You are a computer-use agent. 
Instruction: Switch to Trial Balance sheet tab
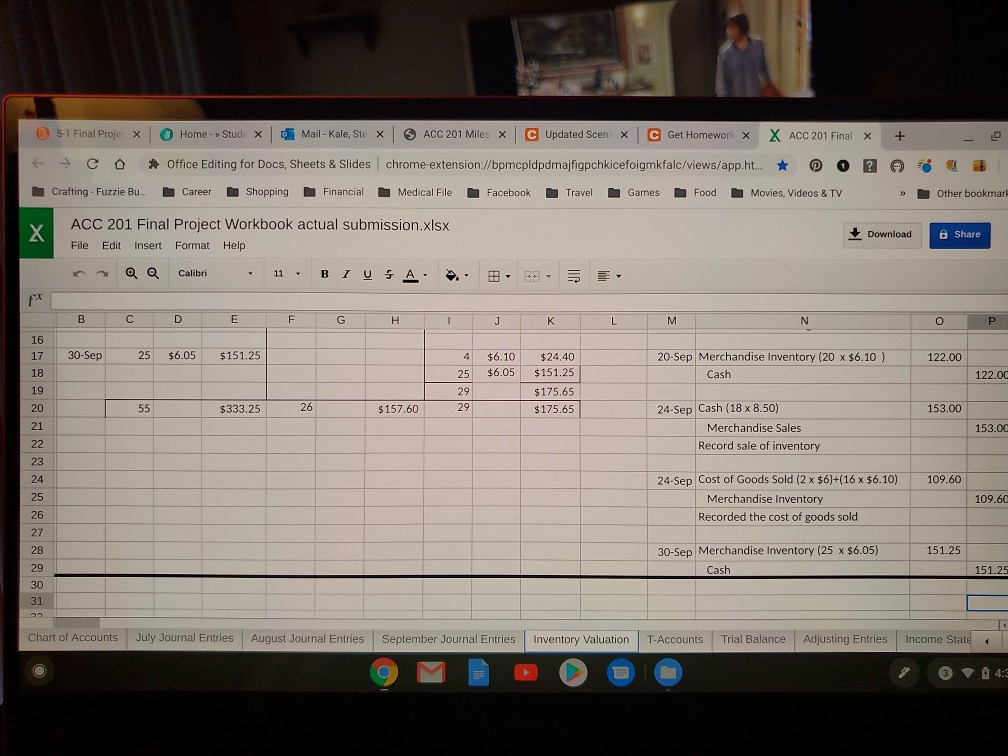(753, 640)
